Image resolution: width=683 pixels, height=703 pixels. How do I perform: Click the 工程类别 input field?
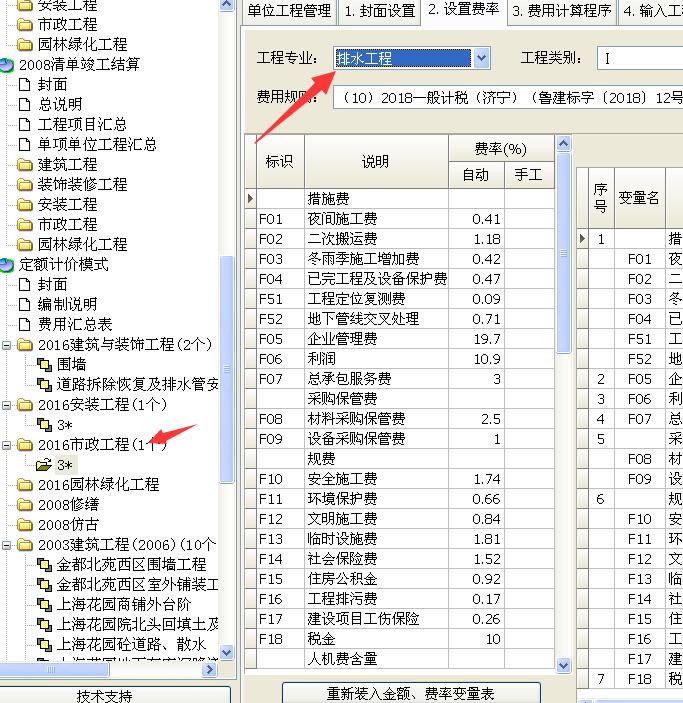click(640, 58)
